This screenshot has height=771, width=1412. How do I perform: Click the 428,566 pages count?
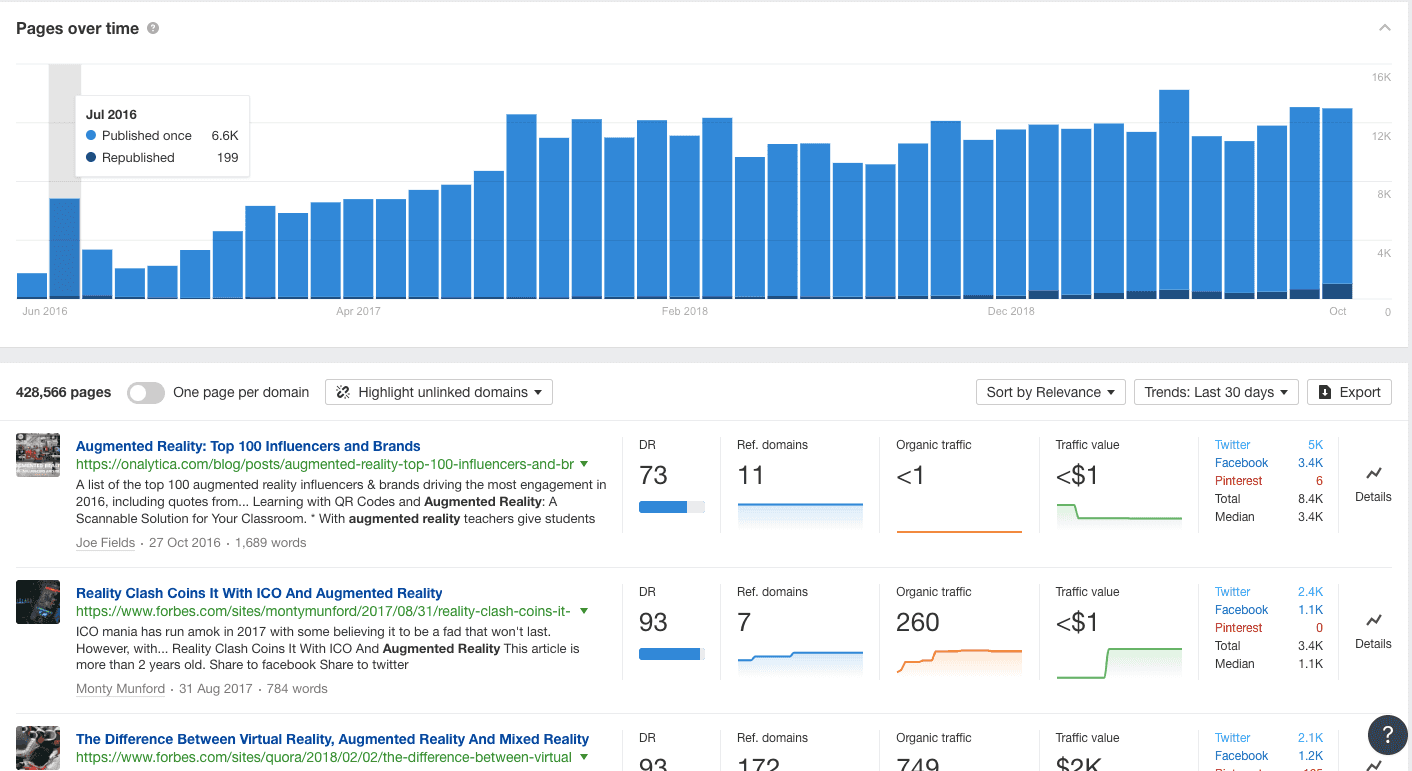tap(63, 392)
